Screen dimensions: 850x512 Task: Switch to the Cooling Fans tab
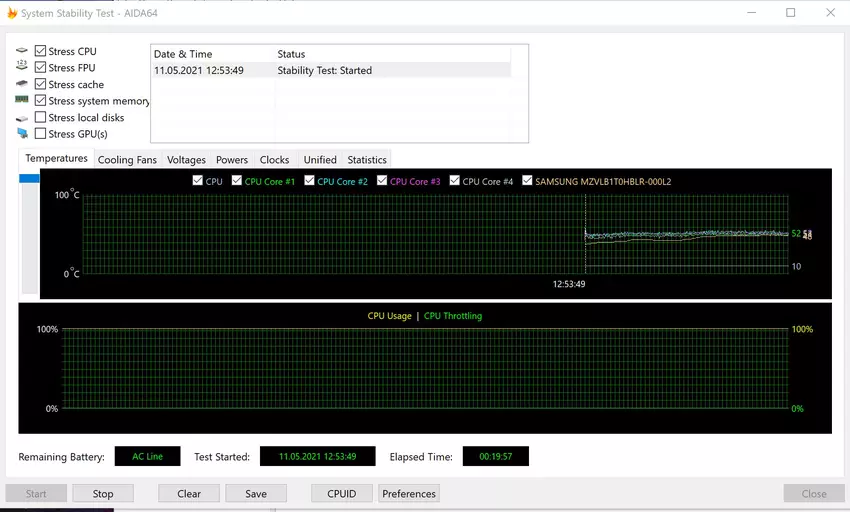(x=127, y=160)
